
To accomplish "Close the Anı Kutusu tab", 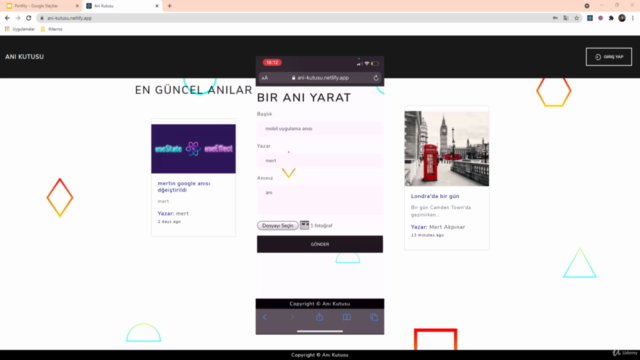I will (x=157, y=6).
